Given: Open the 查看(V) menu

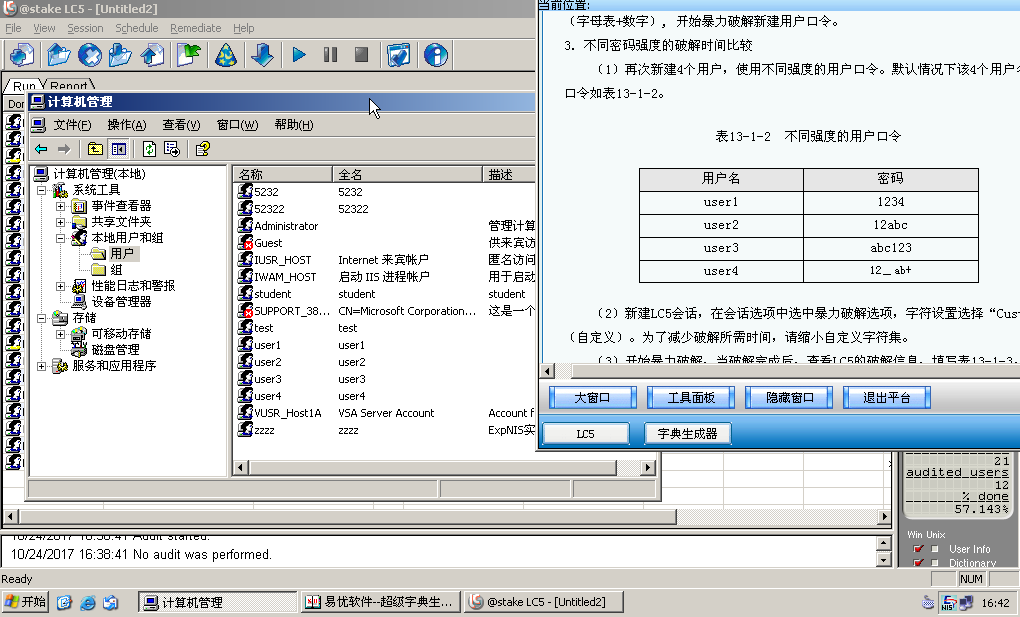Looking at the screenshot, I should [181, 124].
